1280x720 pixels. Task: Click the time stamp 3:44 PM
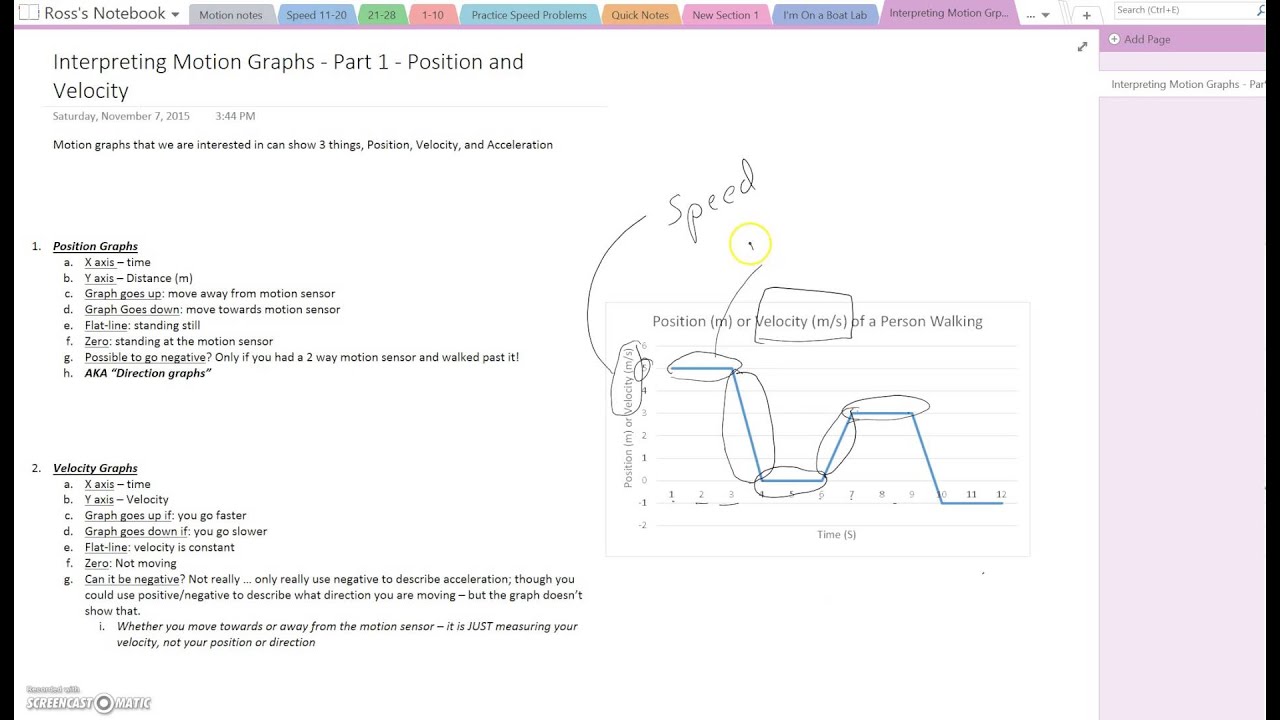(235, 116)
